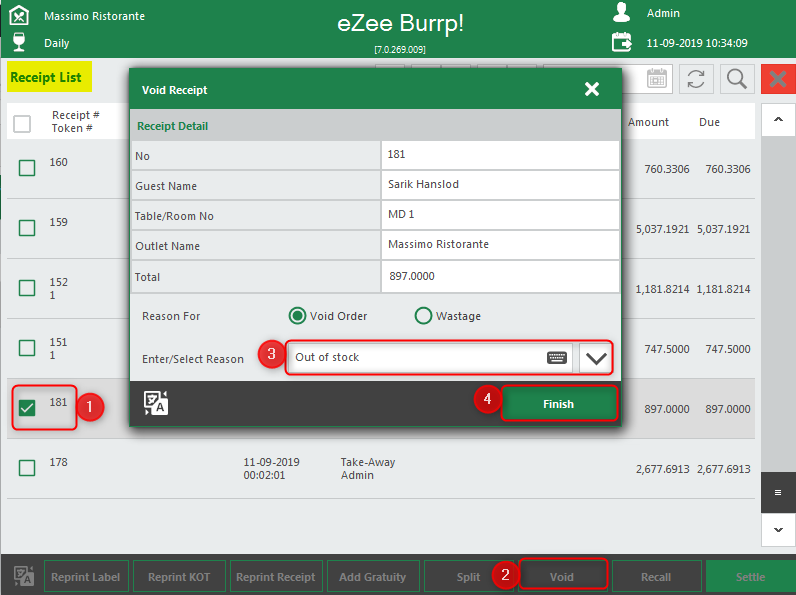Click the amount 2,677.6913 of receipt 178
Viewport: 796px width, 595px height.
click(x=662, y=469)
